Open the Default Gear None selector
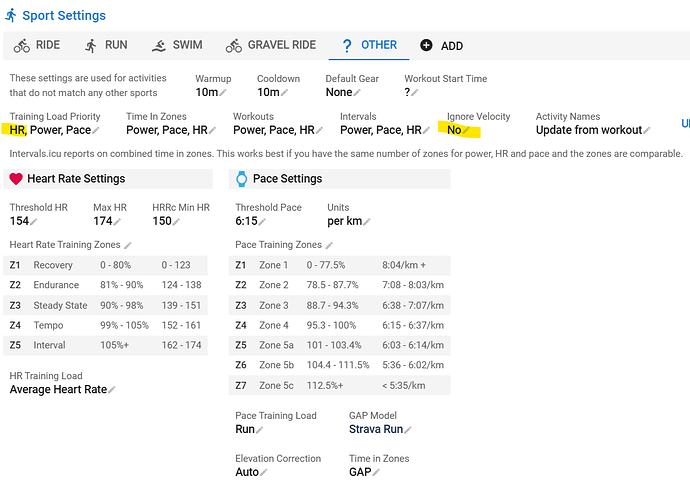The height and width of the screenshot is (490, 690). (359, 93)
